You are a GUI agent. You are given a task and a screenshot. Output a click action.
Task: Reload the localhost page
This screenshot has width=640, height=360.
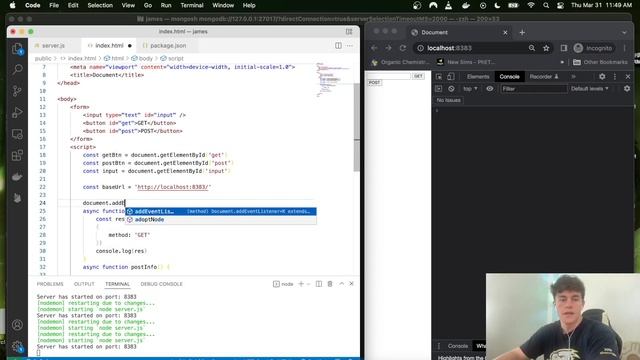tap(403, 48)
